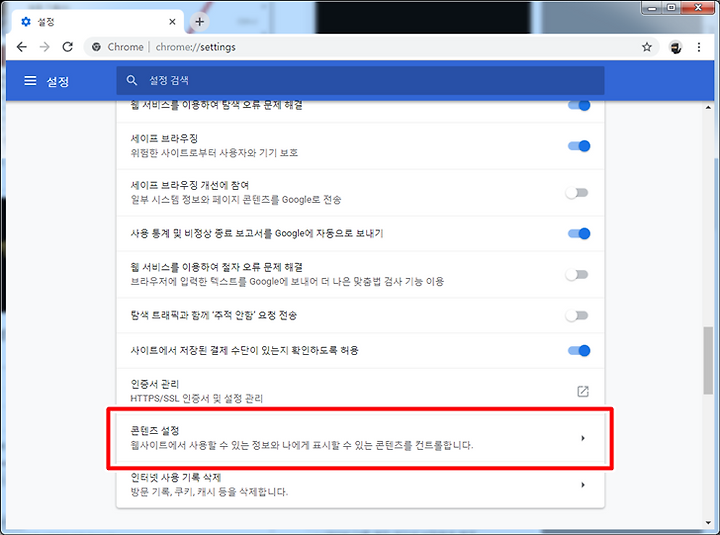This screenshot has width=720, height=535.
Task: Bookmark this page with the star icon
Action: click(647, 47)
